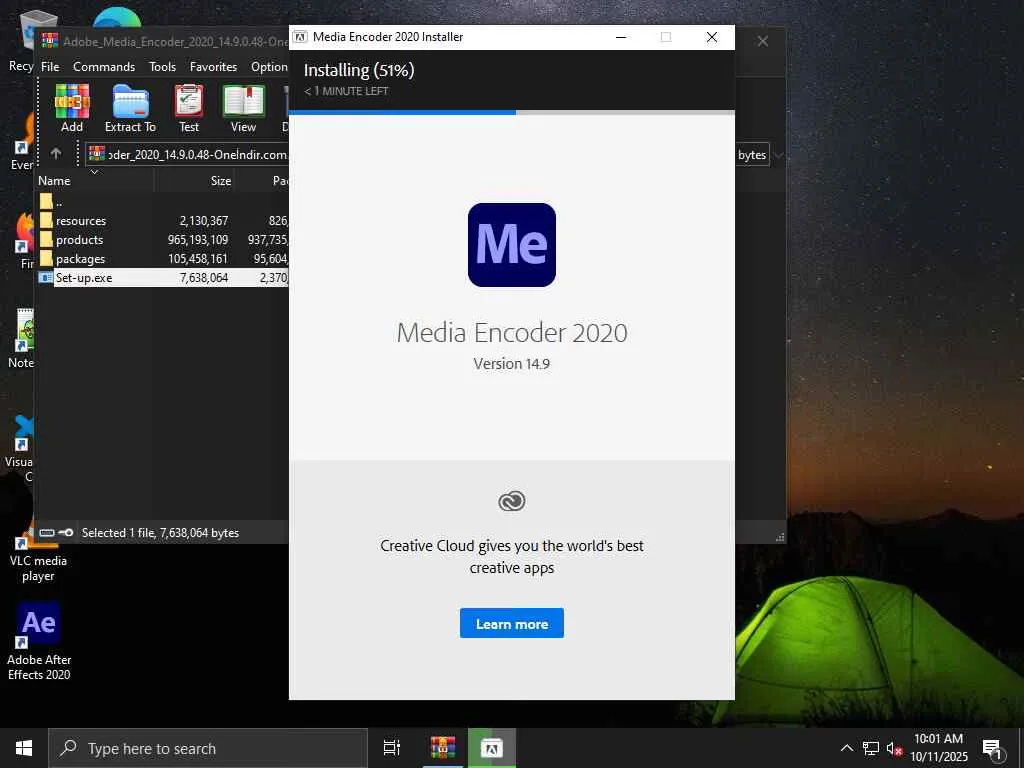Click the network tray icon

coord(871,748)
